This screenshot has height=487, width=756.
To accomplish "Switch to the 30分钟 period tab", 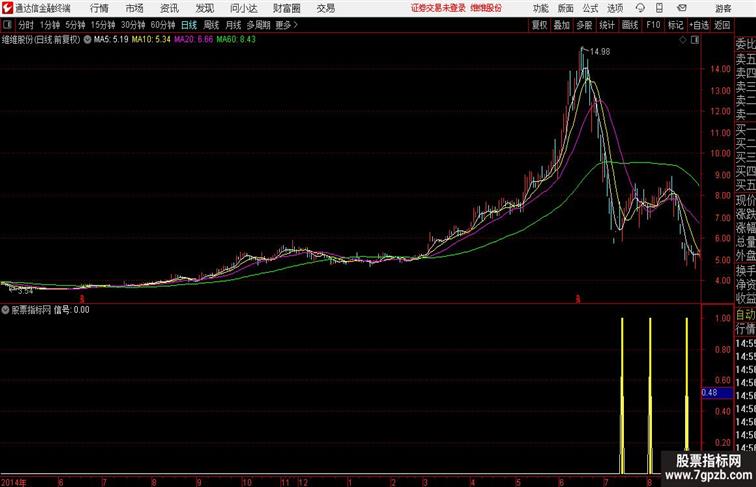I will (133, 25).
